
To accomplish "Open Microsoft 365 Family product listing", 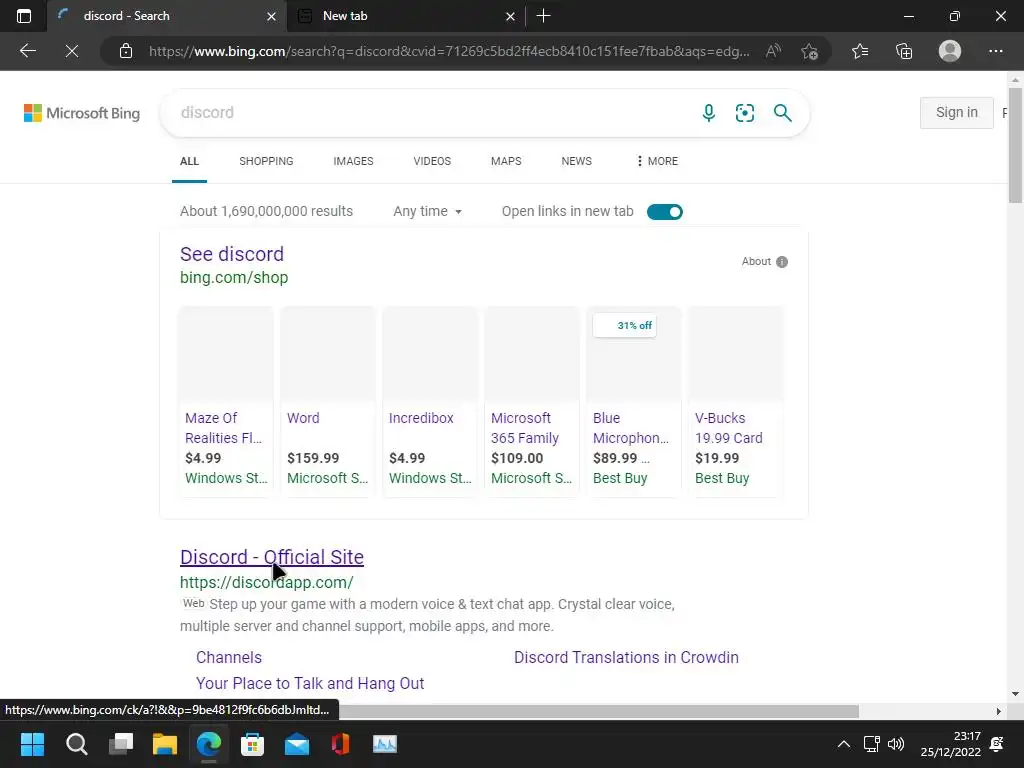I will coord(532,402).
